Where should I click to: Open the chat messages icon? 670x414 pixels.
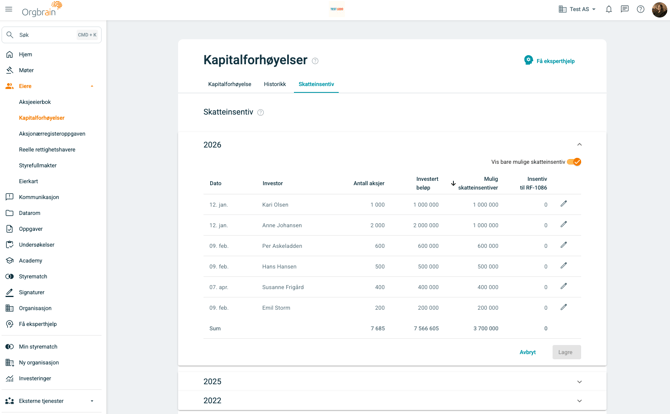pos(624,9)
